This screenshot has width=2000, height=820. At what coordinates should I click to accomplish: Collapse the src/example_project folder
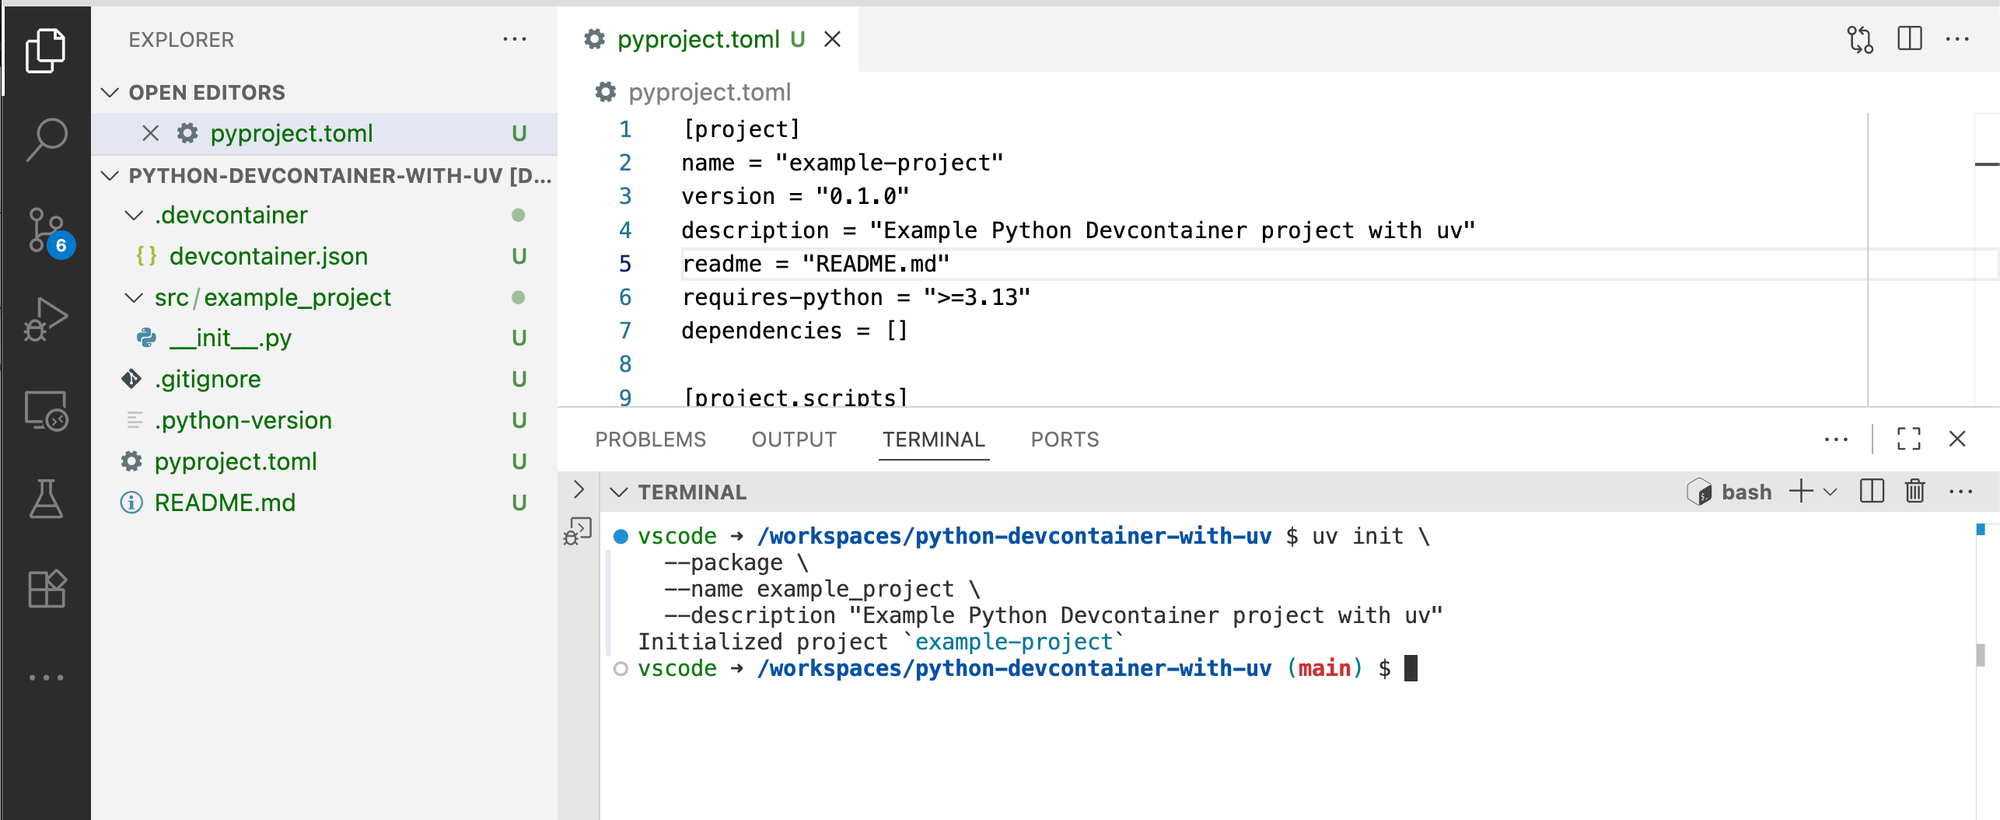point(134,298)
